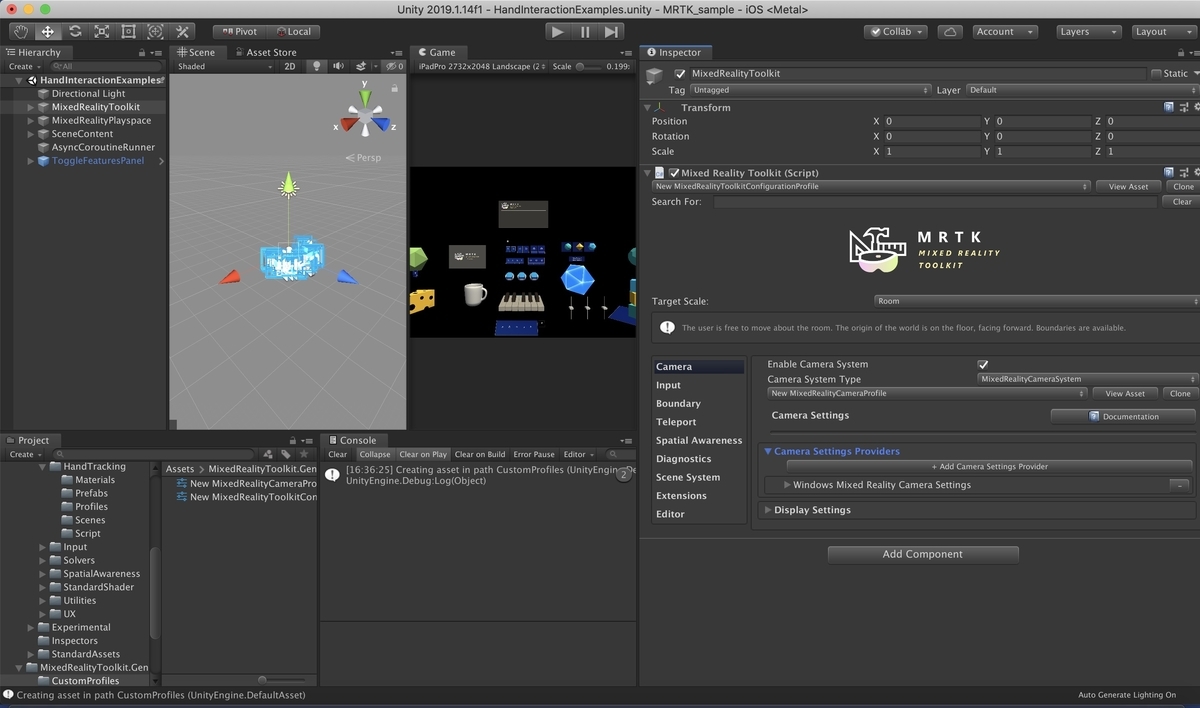Toggle console Collapse option
This screenshot has height=708, width=1200.
pos(375,454)
